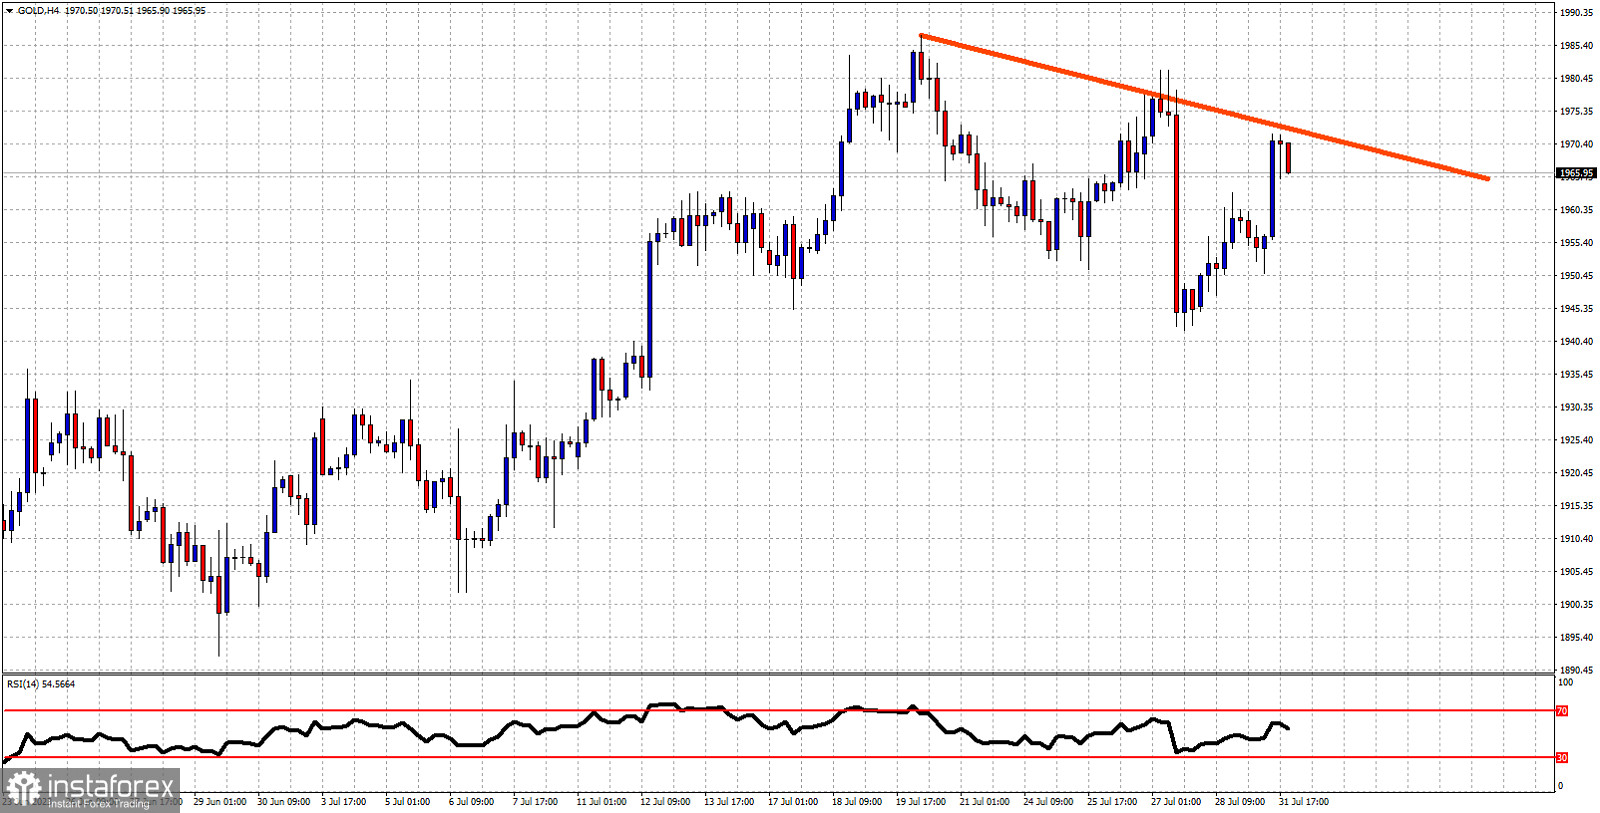Click the 1960.35 price scale label
Screen dimensions: 1600x813
pos(1577,210)
